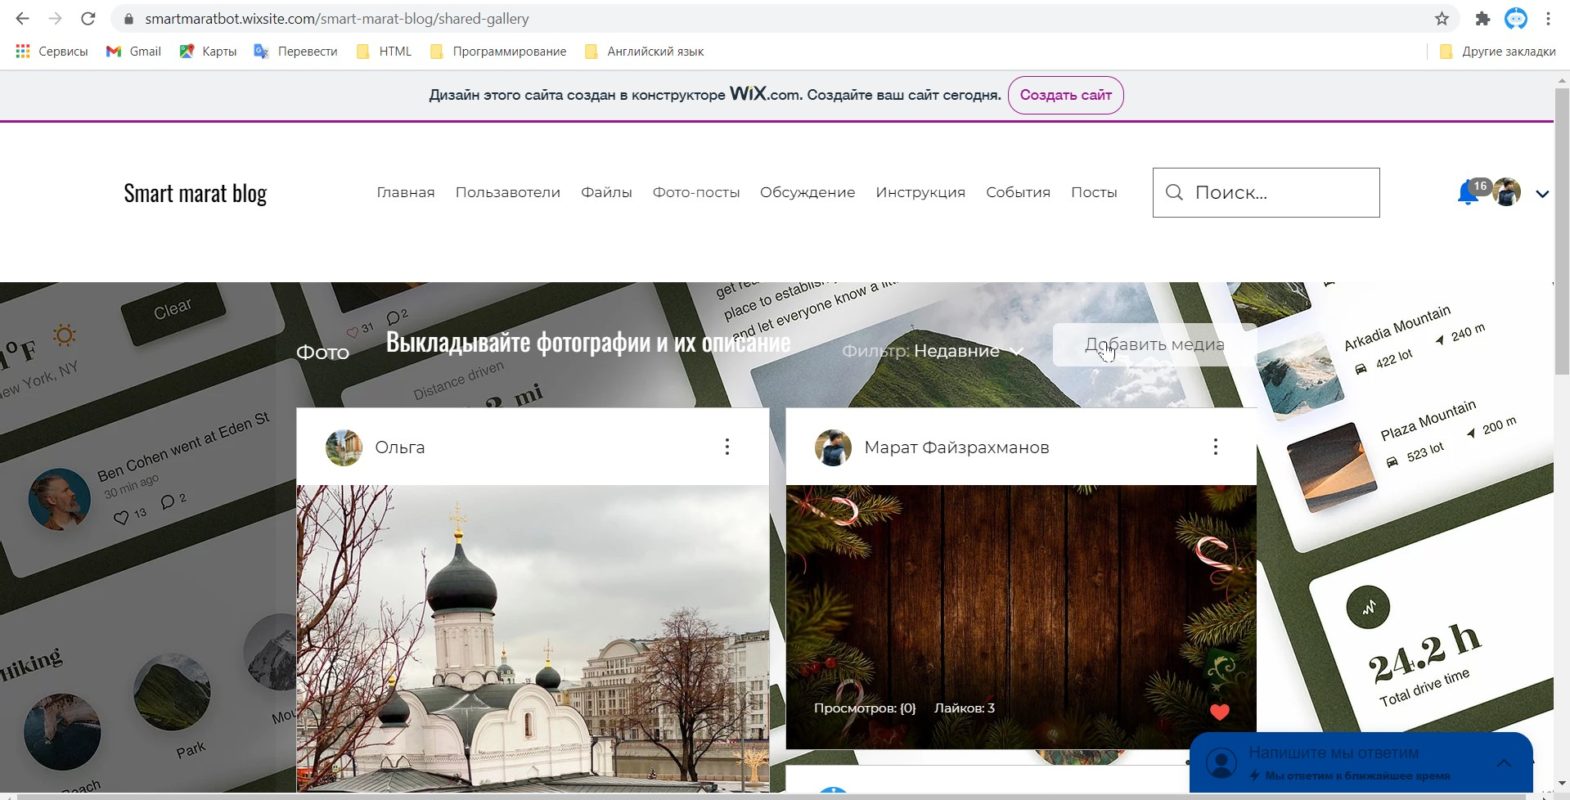
Task: Open the three-dot menu on Ольга's post
Action: pos(727,447)
